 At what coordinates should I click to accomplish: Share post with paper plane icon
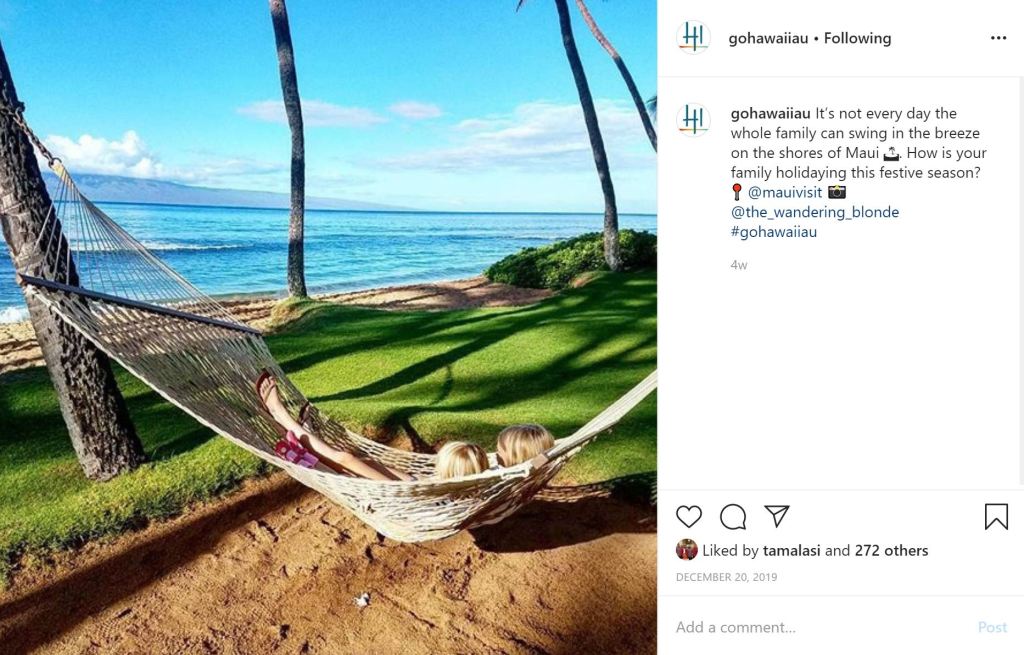click(777, 516)
